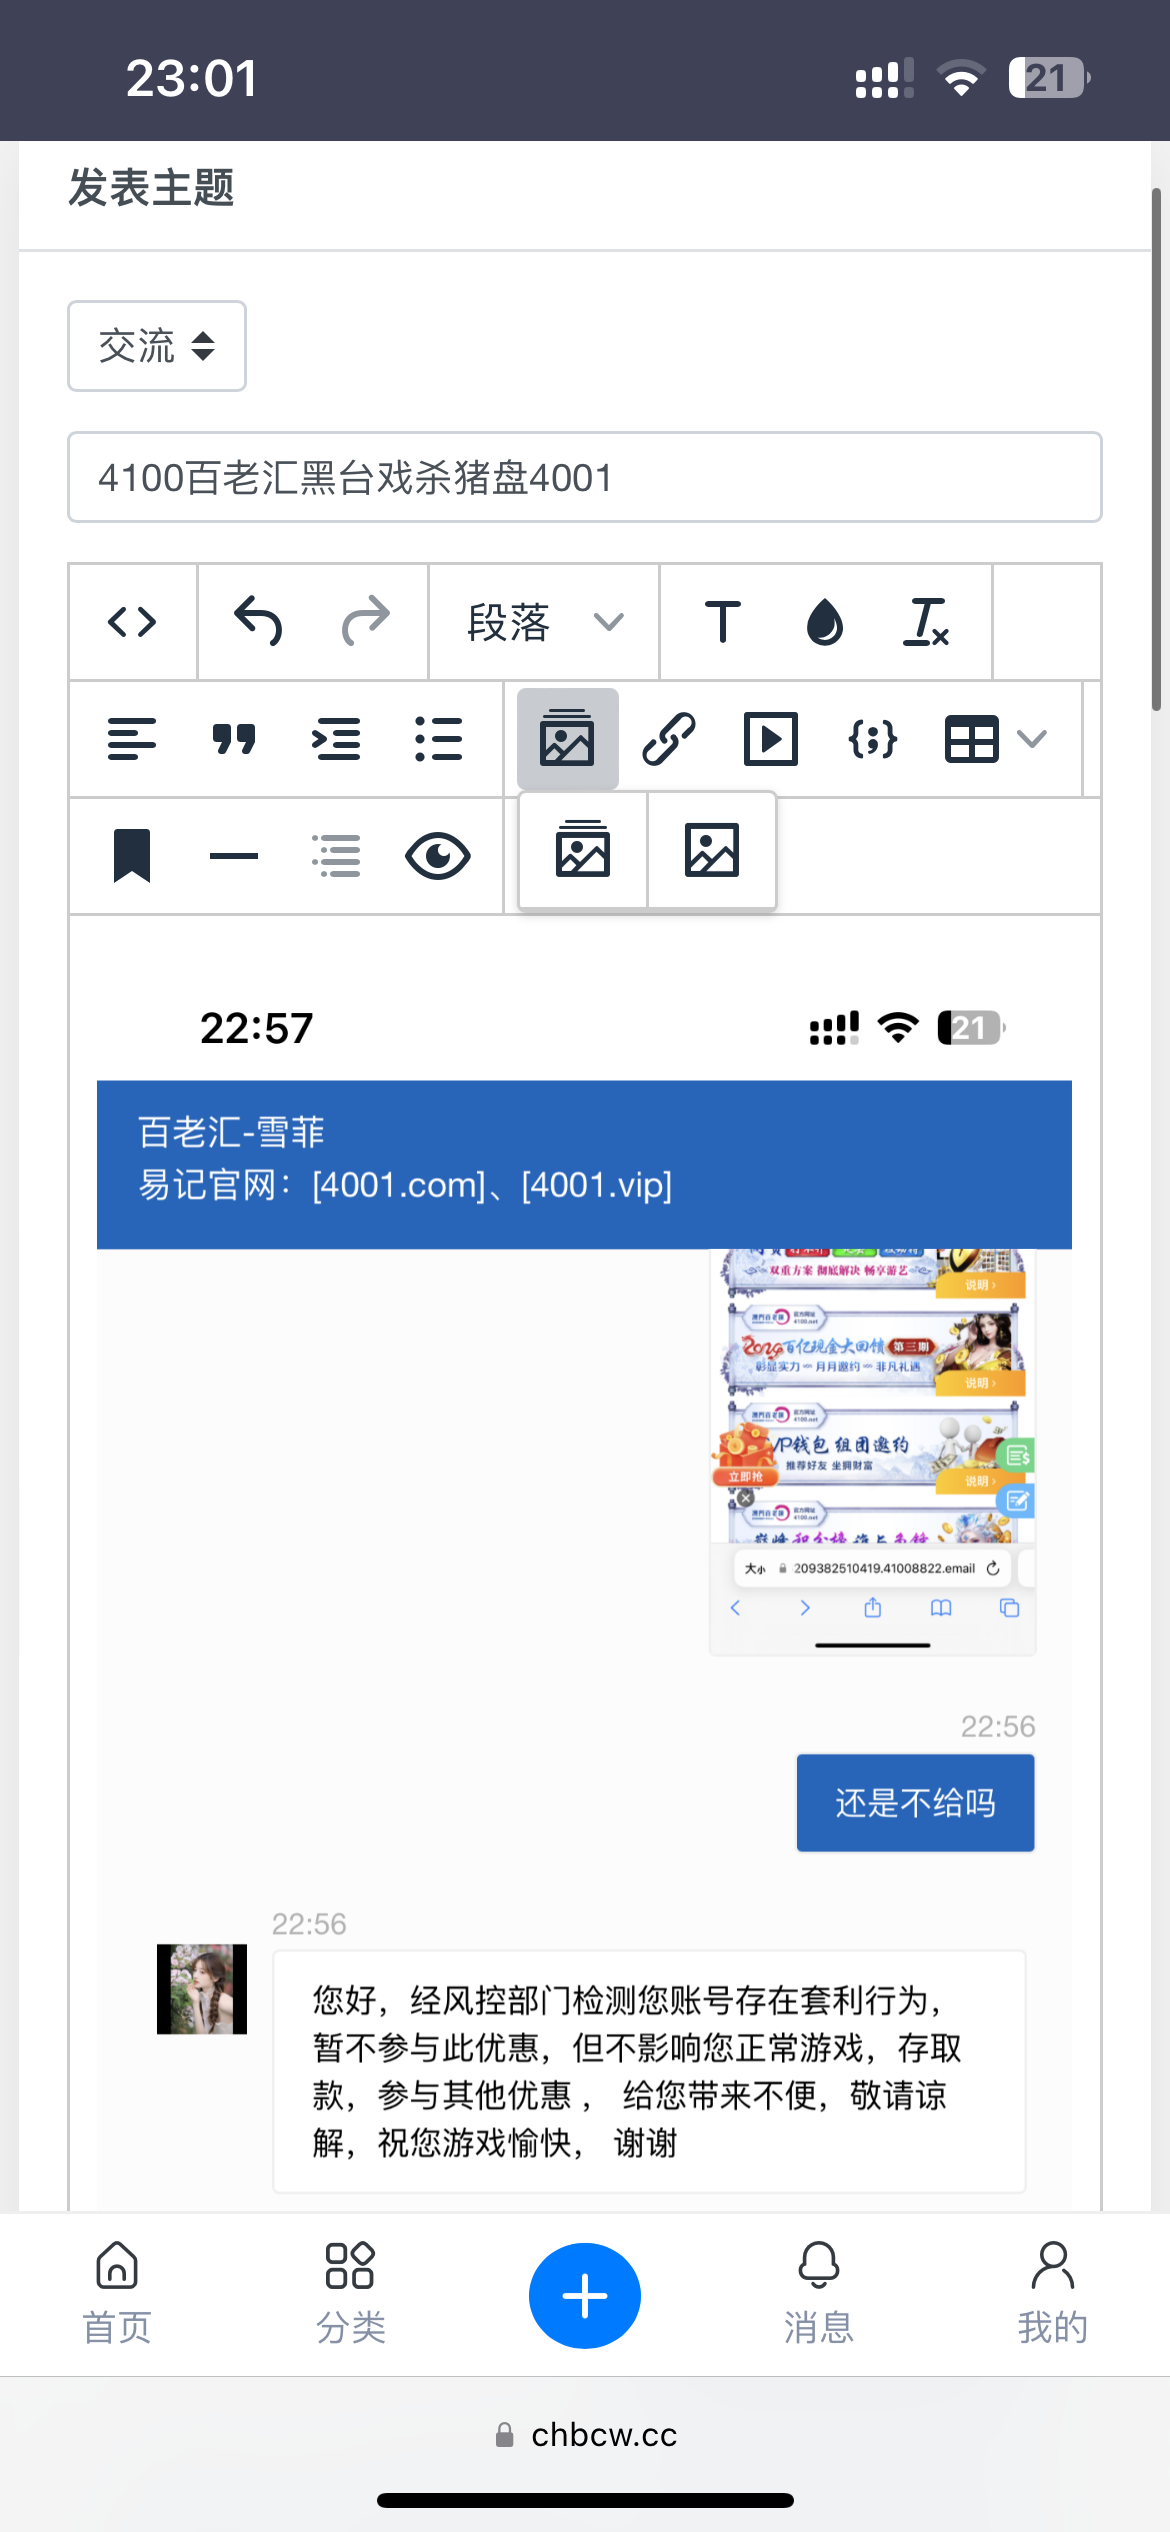Open the text alignment tool
1170x2532 pixels.
coord(132,739)
